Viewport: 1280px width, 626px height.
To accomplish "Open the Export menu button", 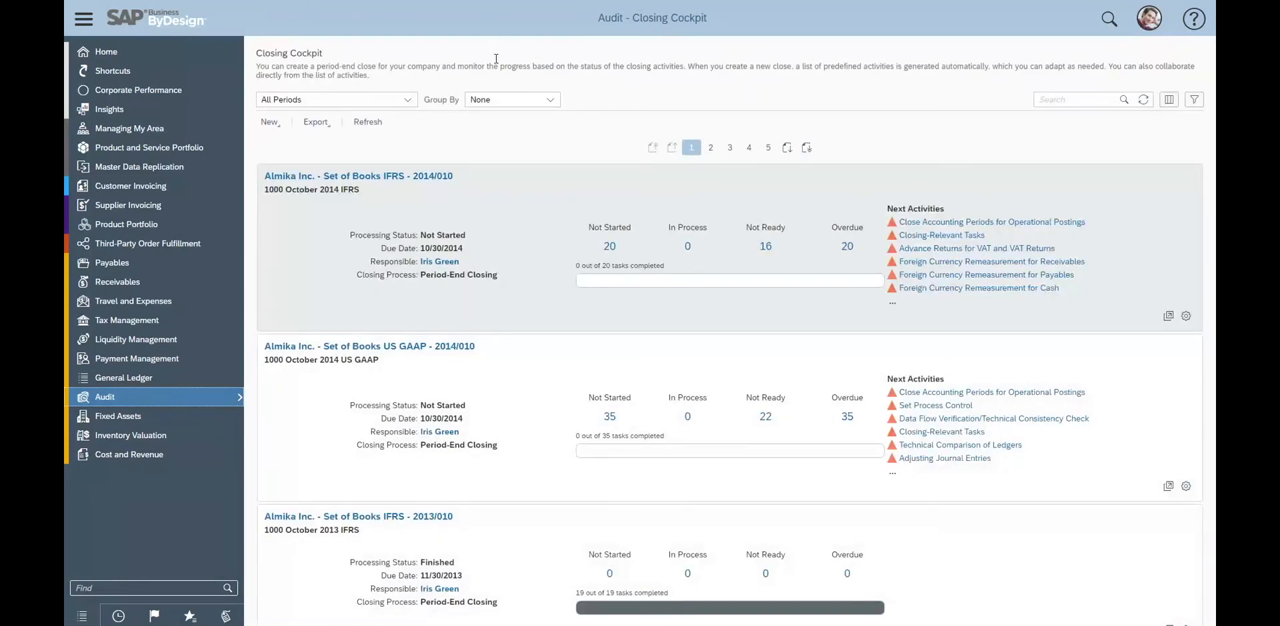I will (x=316, y=122).
